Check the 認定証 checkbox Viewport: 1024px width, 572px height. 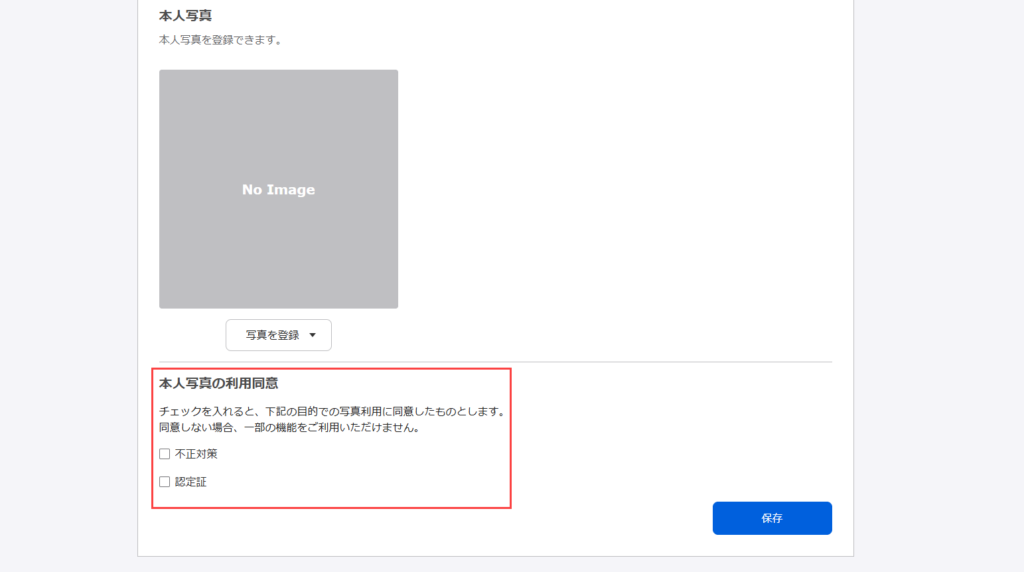pyautogui.click(x=165, y=482)
